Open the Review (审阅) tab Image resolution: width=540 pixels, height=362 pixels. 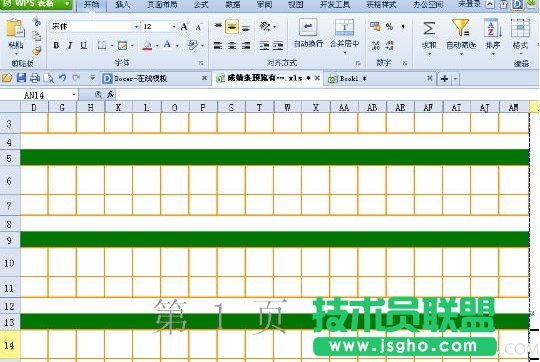[264, 5]
